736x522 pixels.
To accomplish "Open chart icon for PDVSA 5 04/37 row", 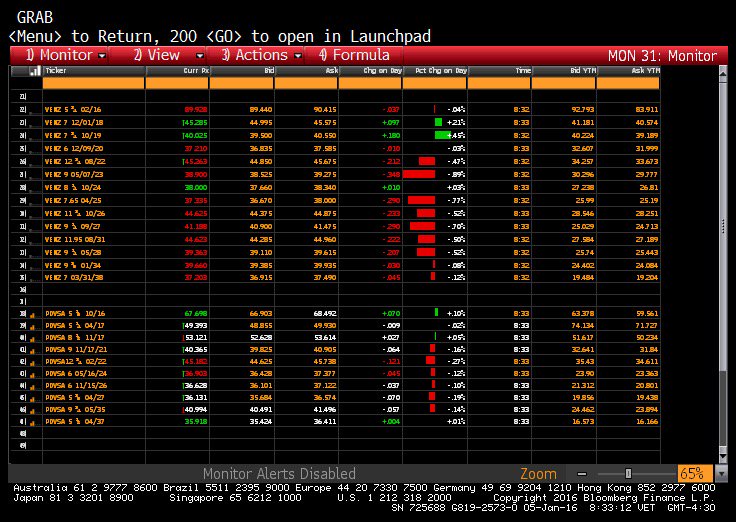I will click(33, 422).
